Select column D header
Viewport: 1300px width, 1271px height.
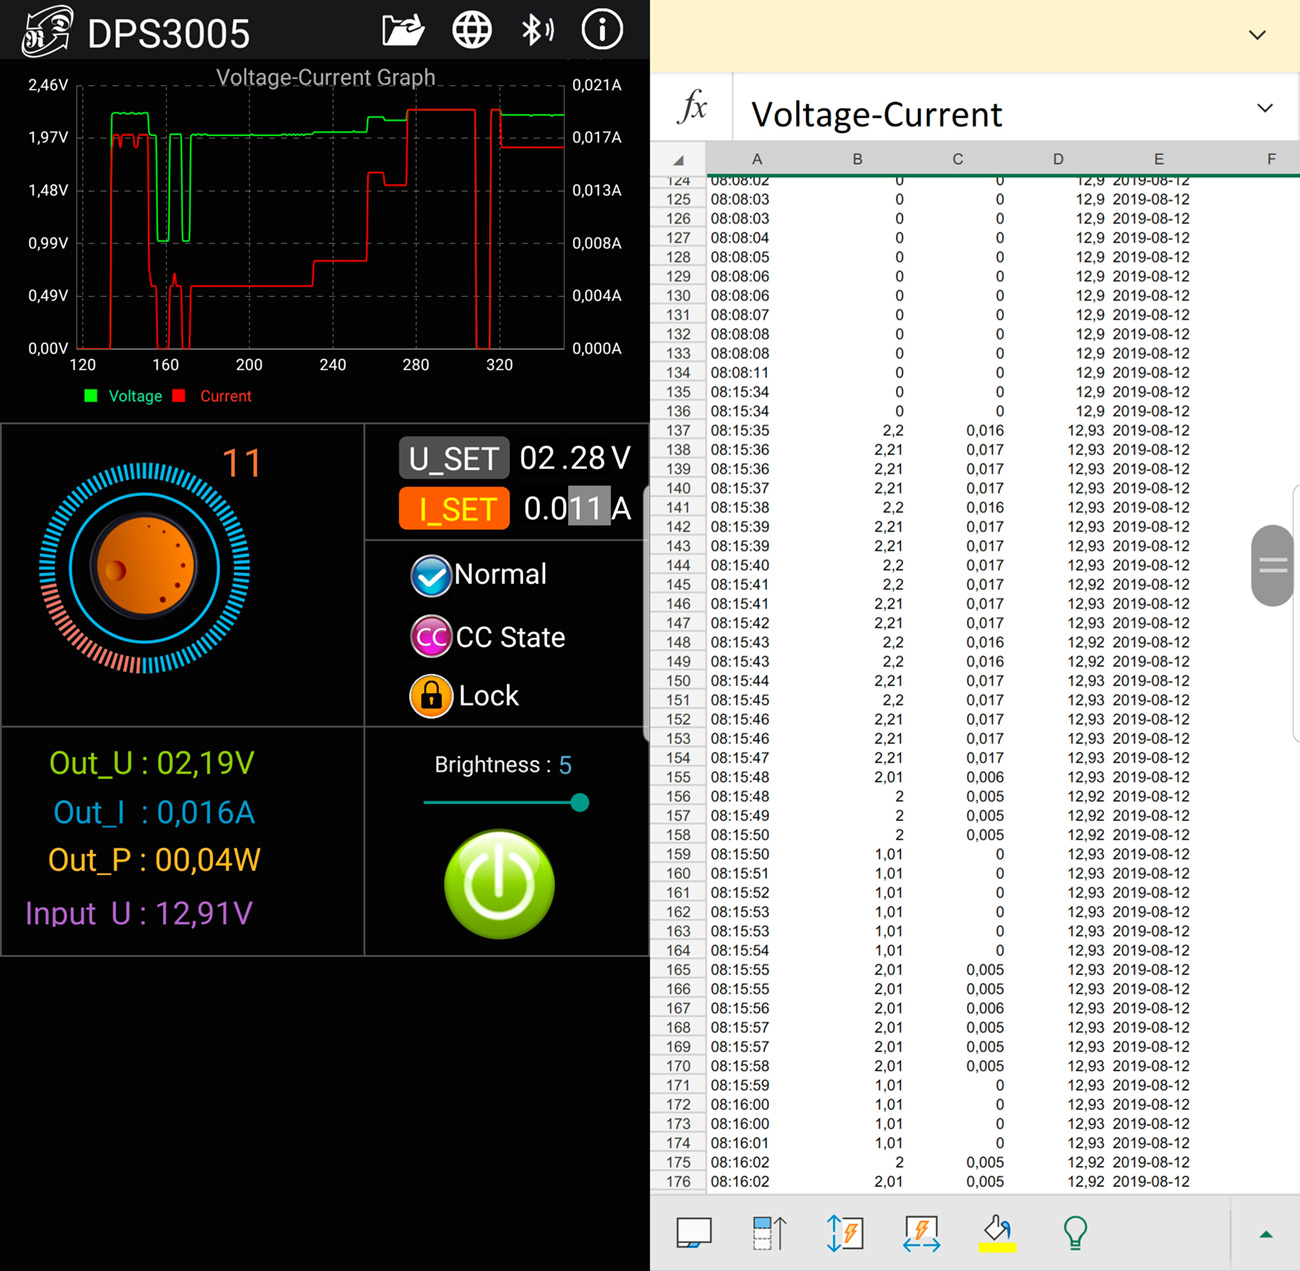(x=1058, y=159)
